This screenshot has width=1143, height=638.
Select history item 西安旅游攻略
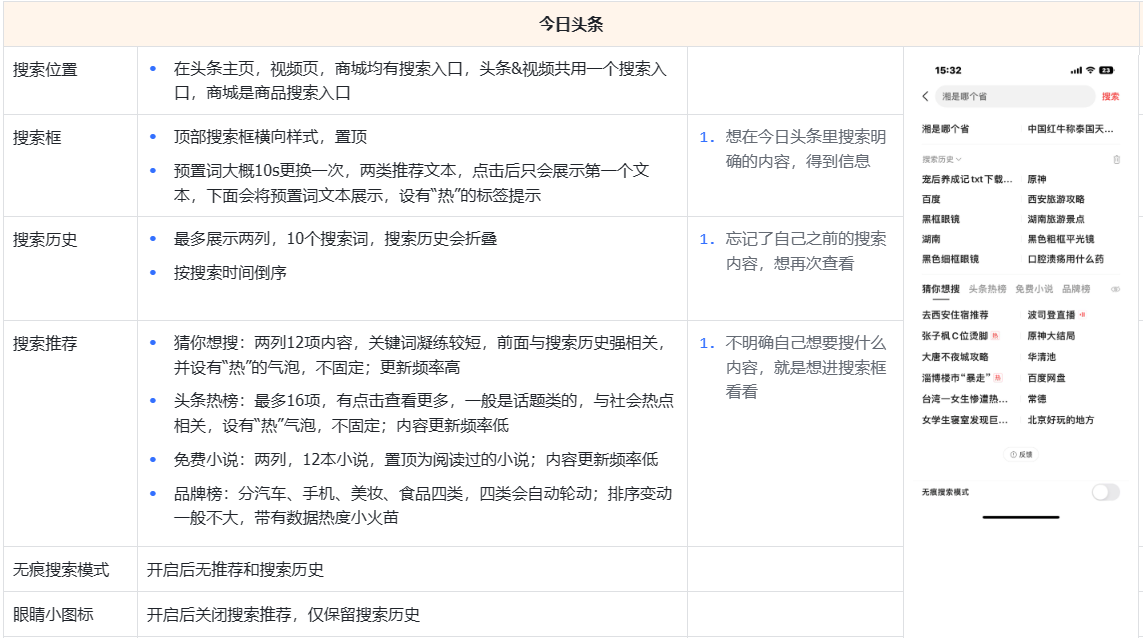pos(1056,199)
